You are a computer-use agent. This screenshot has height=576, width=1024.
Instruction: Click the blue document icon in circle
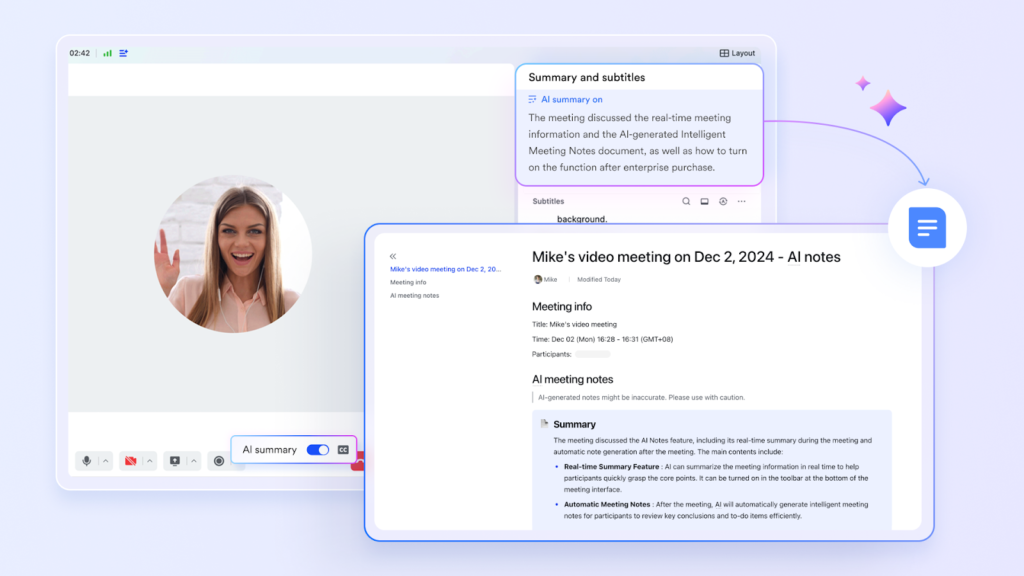tap(926, 228)
